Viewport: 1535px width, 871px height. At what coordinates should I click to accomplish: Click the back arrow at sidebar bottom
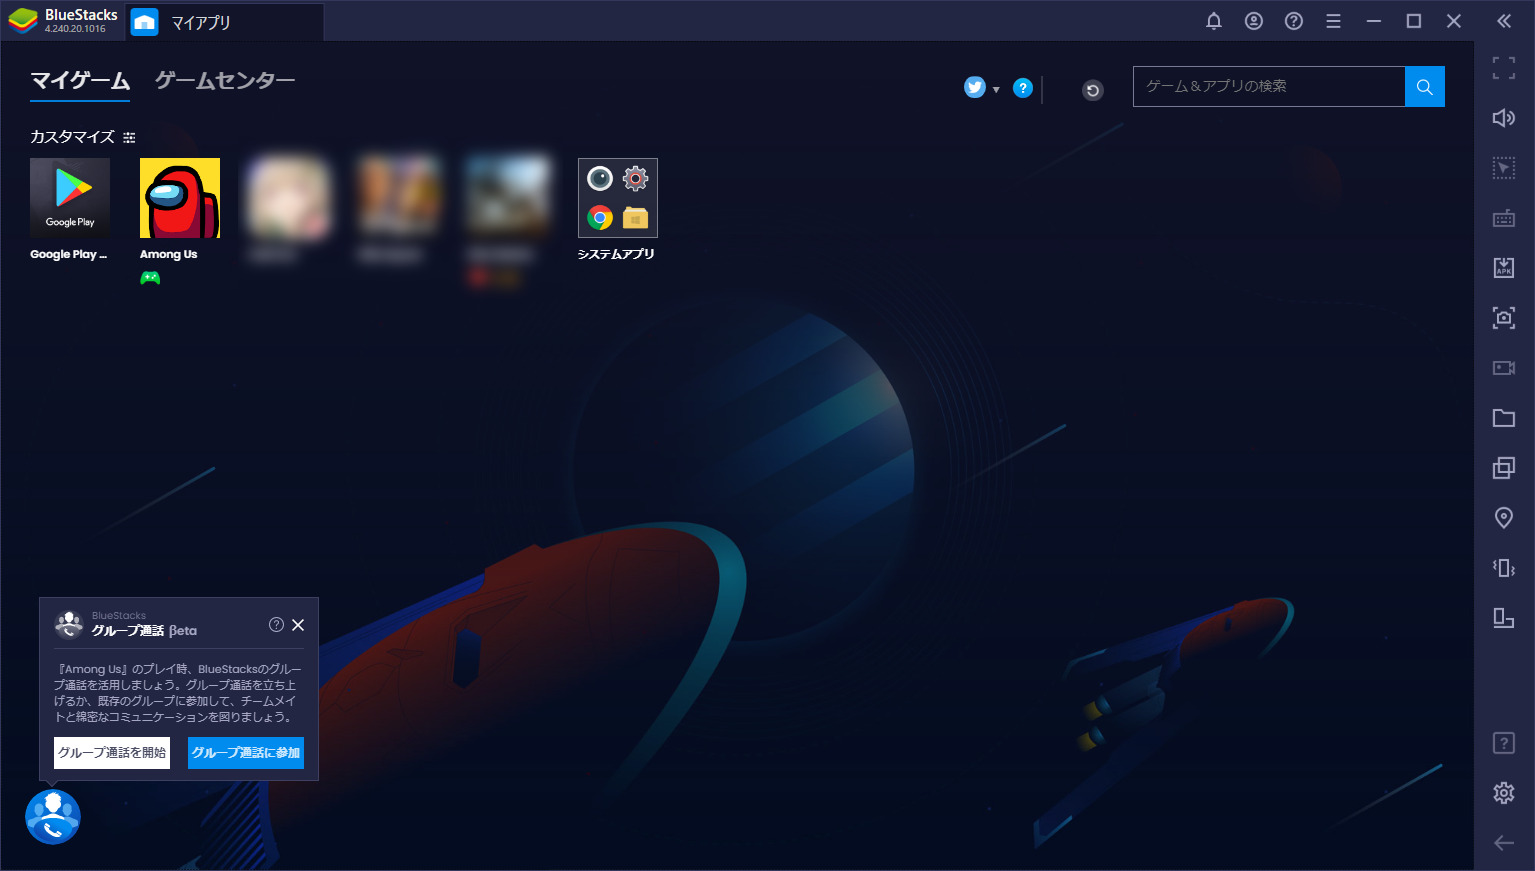(1504, 843)
